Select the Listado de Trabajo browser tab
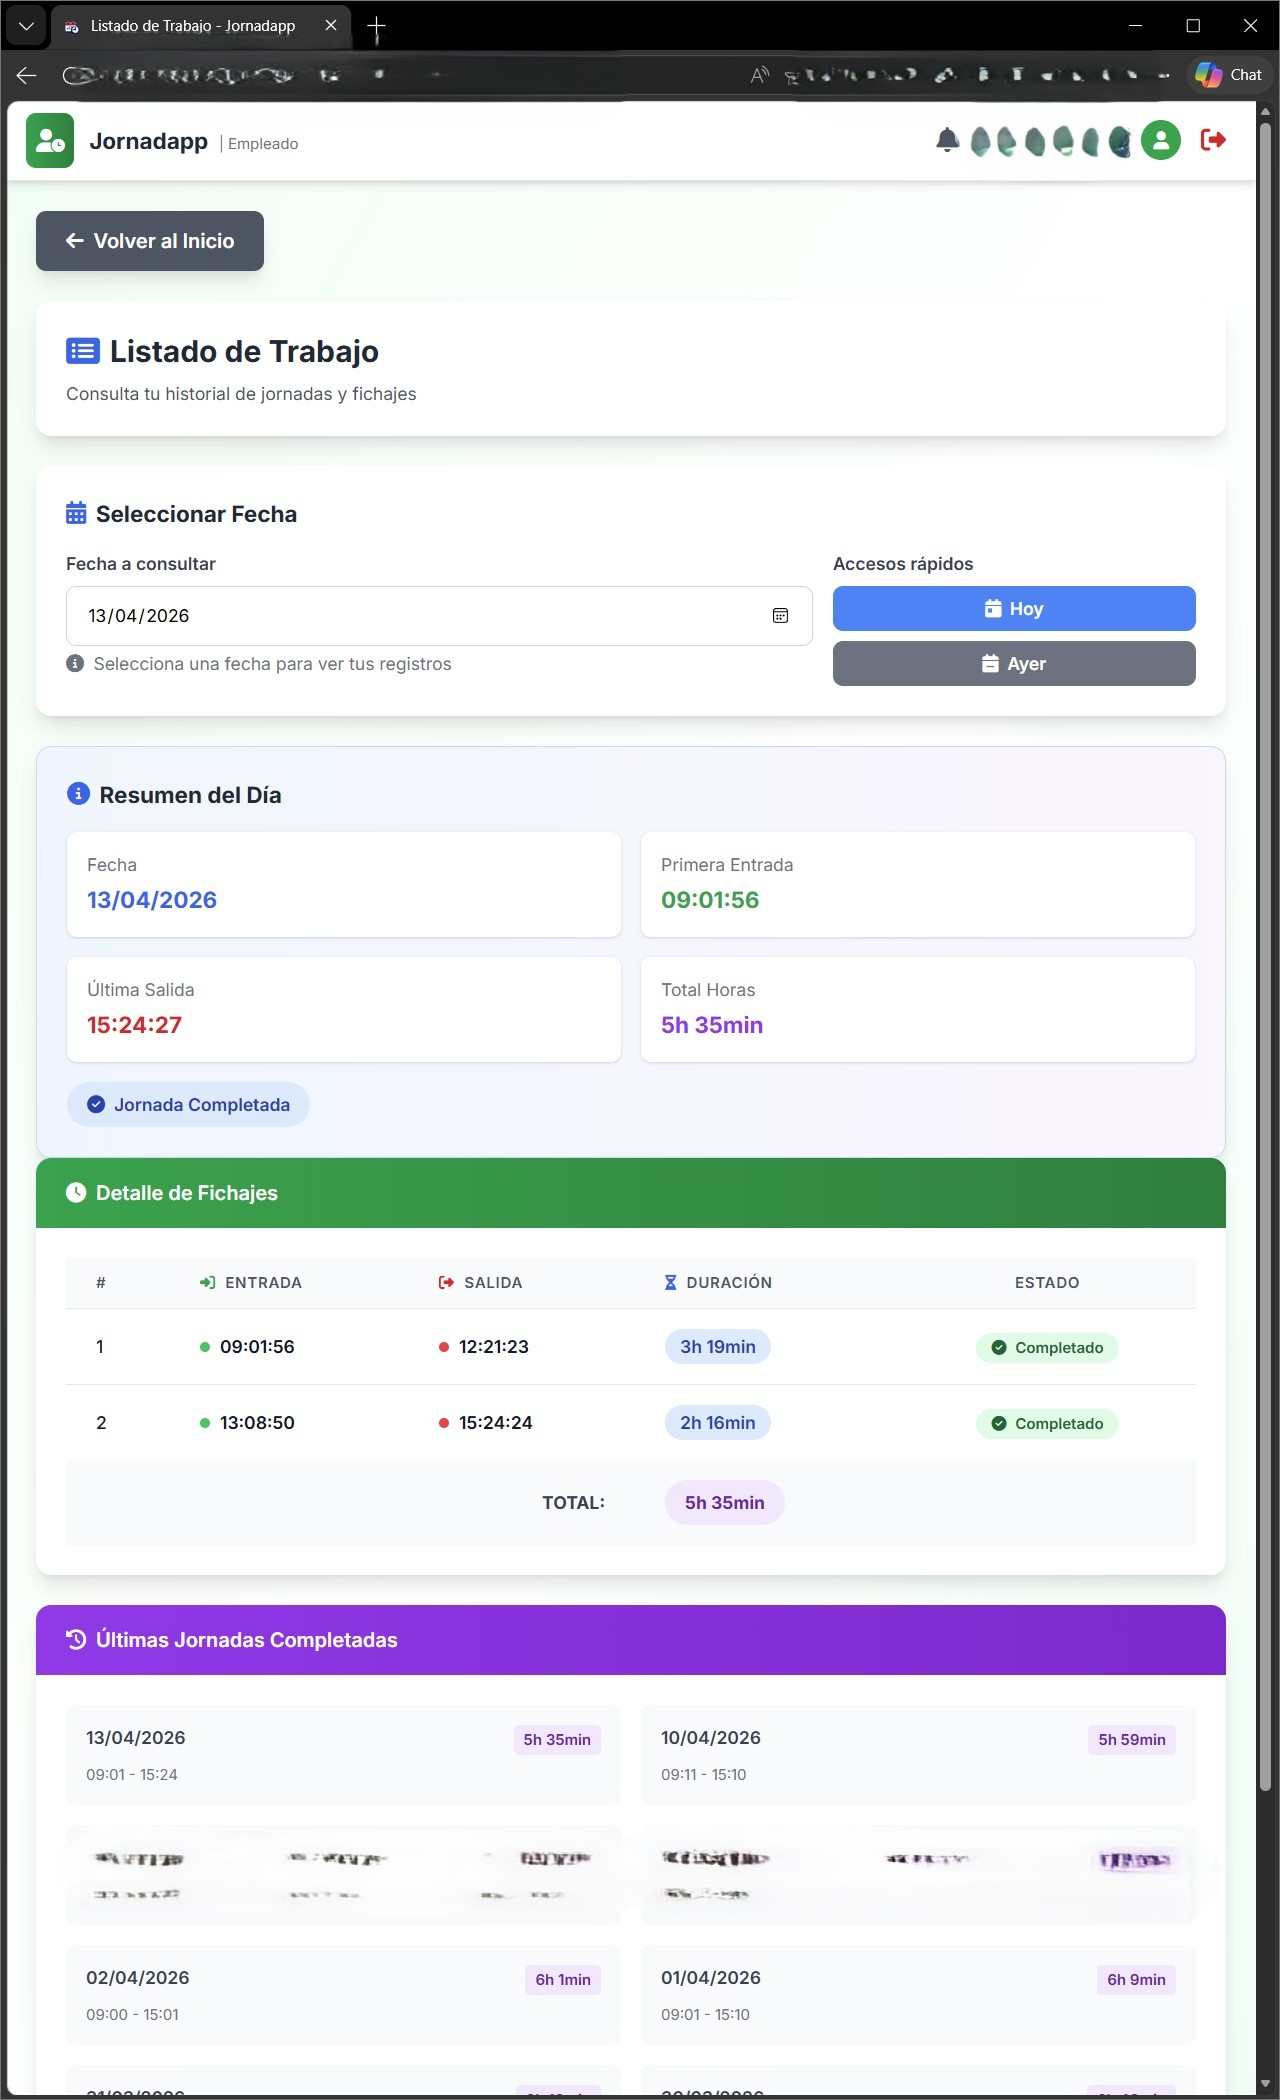Image resolution: width=1280 pixels, height=2100 pixels. tap(192, 26)
